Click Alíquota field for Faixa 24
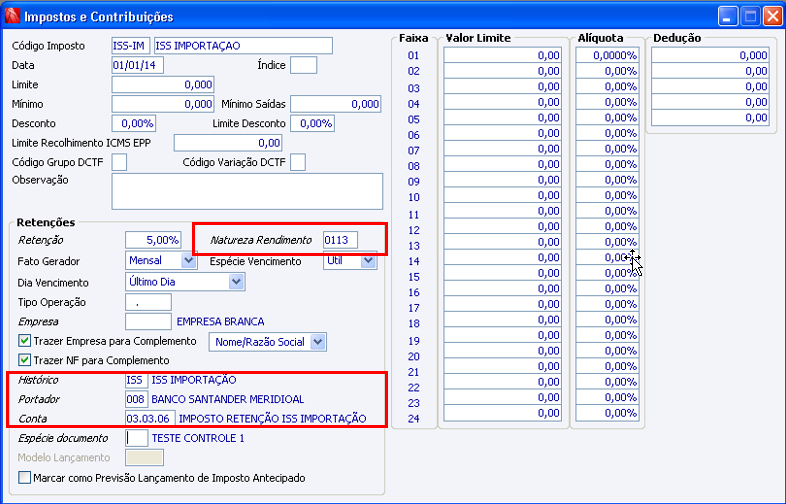786x504 pixels. [607, 413]
